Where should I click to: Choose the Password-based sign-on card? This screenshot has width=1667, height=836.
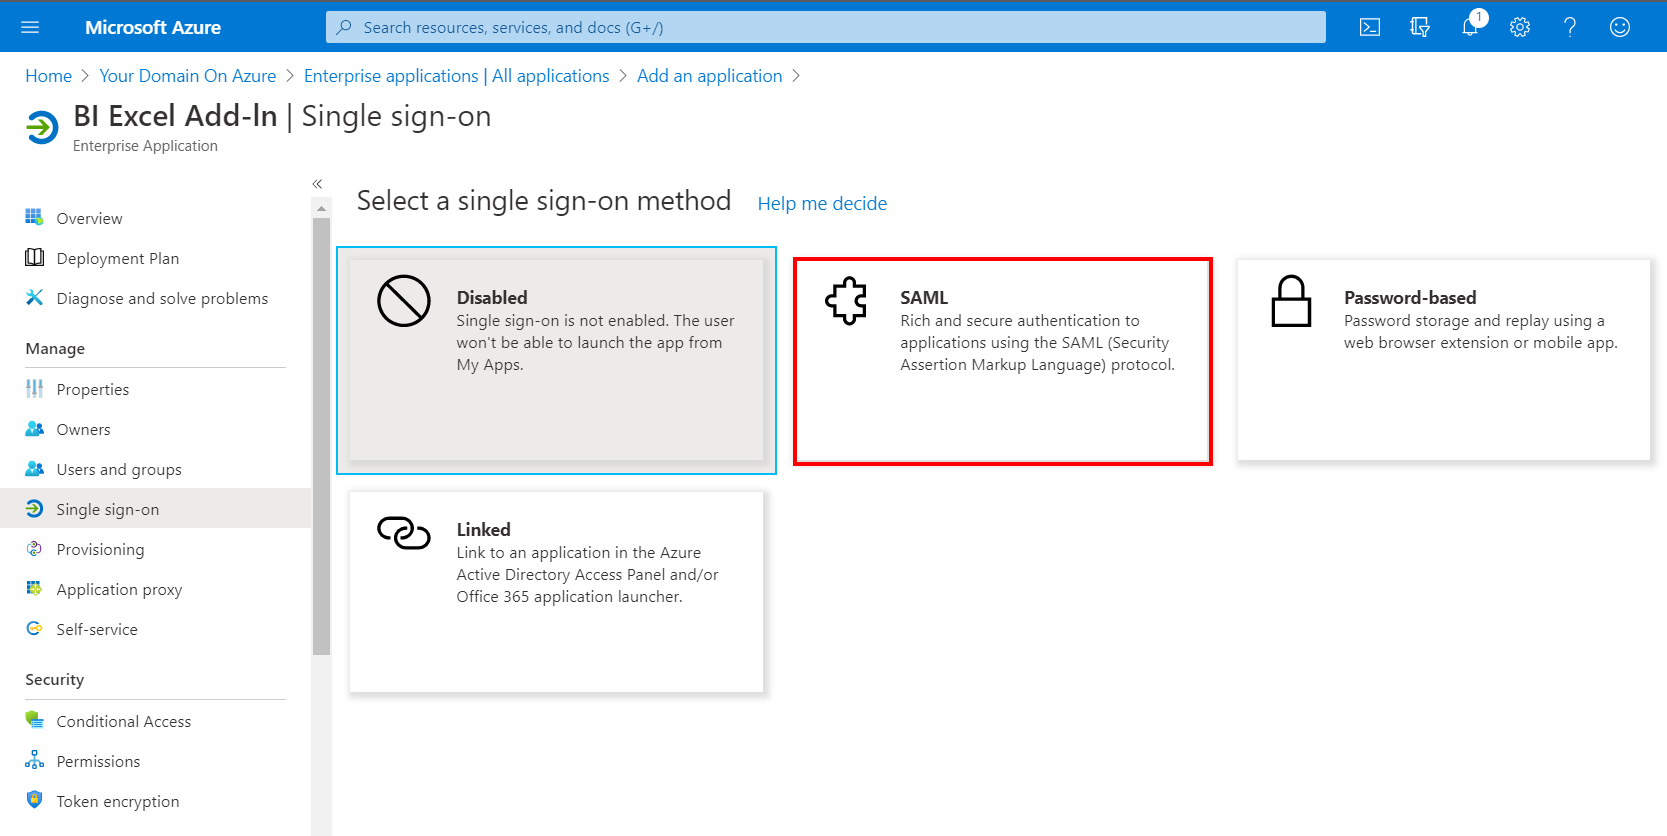coord(1444,360)
